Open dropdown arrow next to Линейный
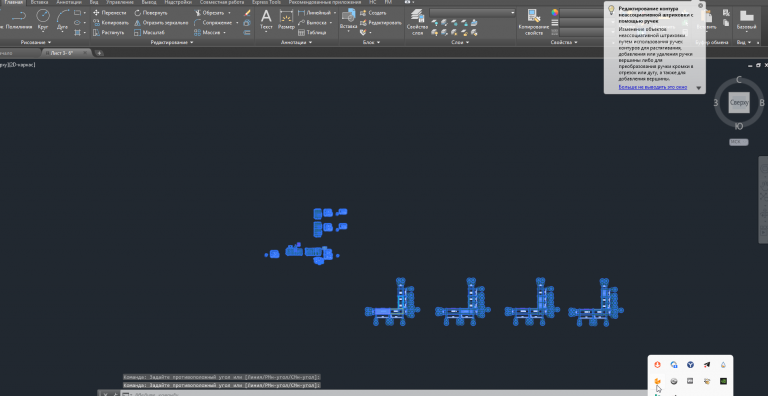 [x=335, y=13]
